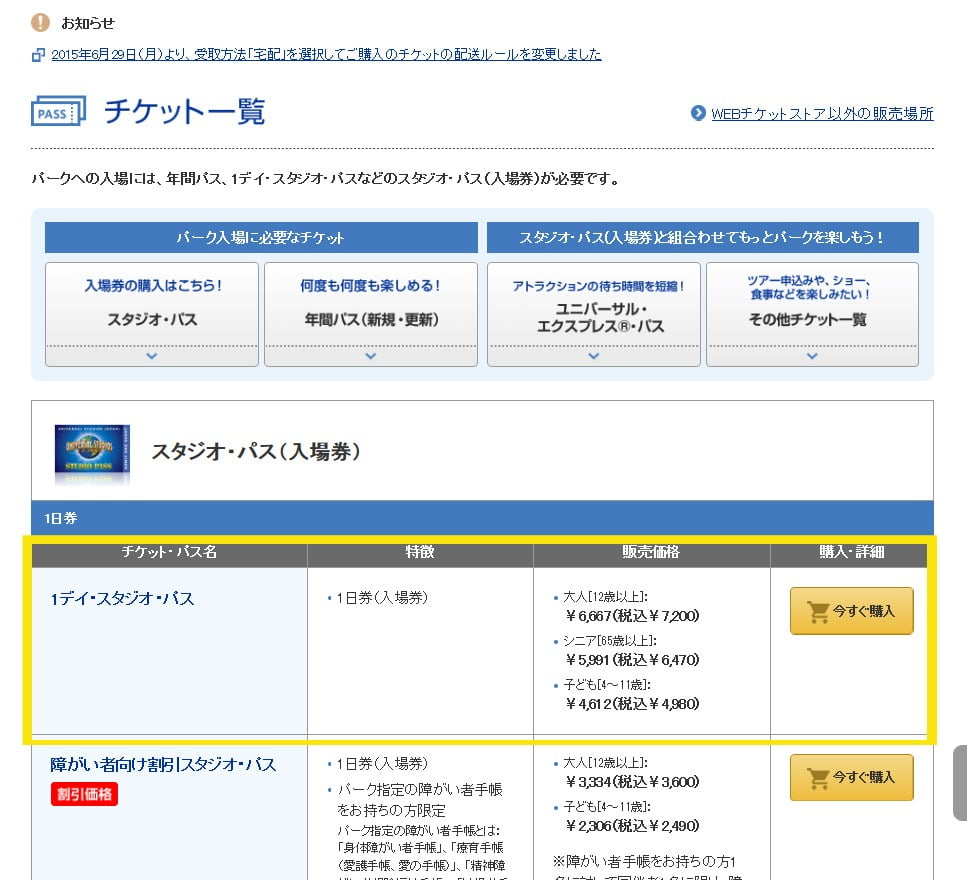Open 障がい者向け割引スタジオ・パス title link
967x880 pixels.
163,765
